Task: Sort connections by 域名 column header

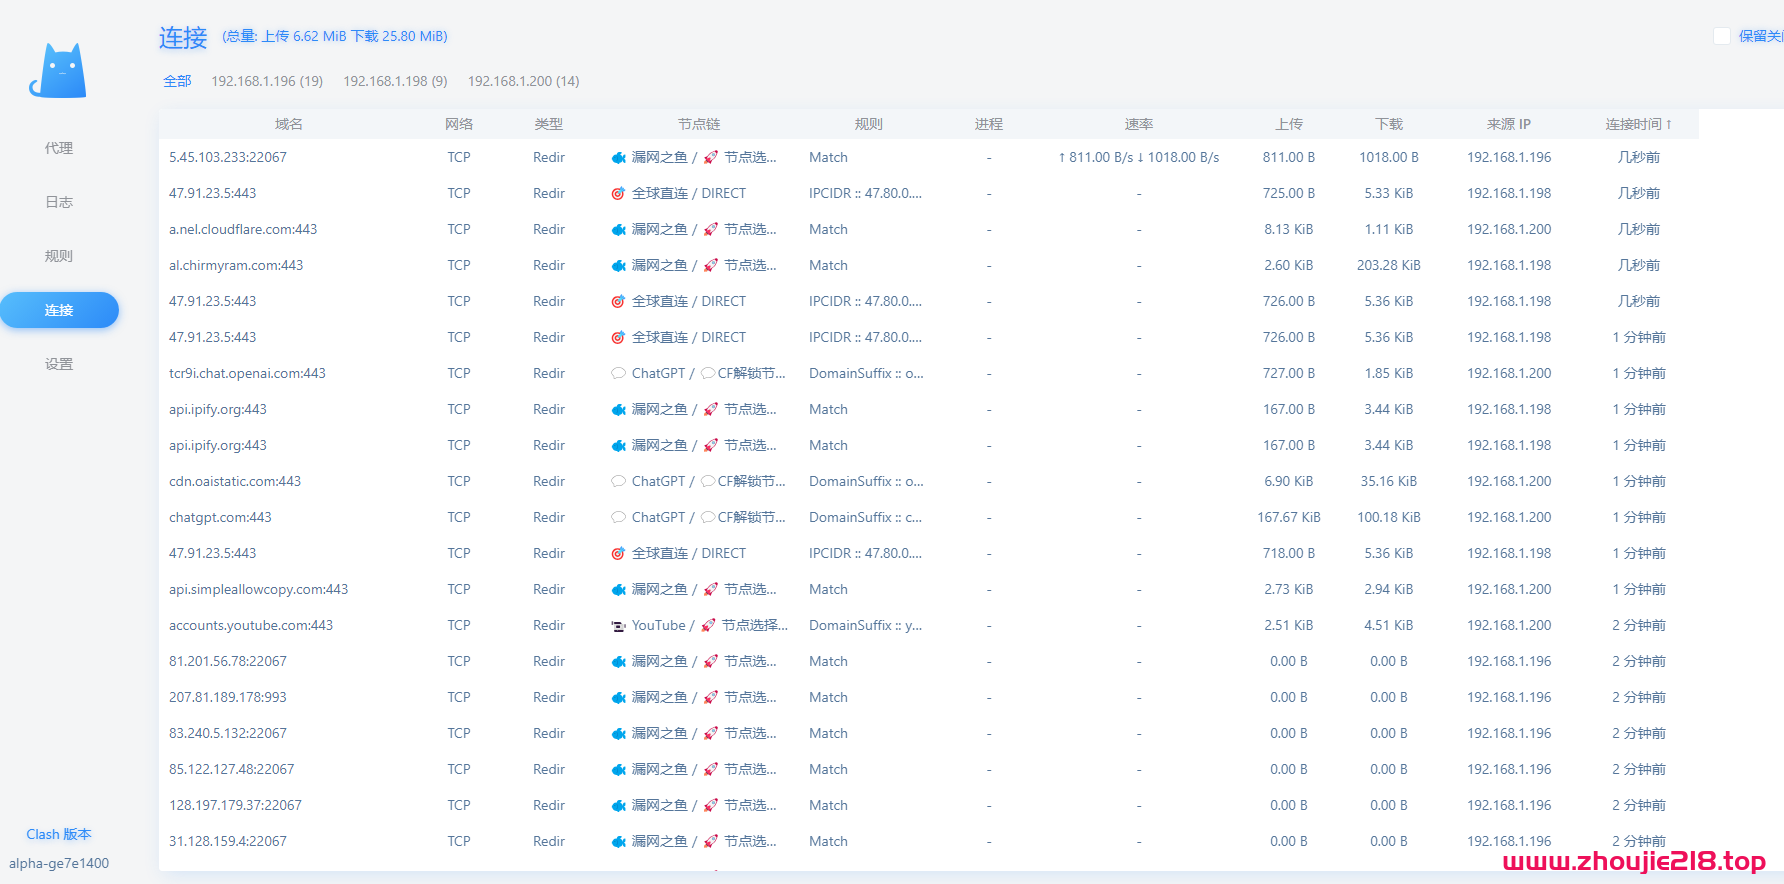Action: [289, 124]
